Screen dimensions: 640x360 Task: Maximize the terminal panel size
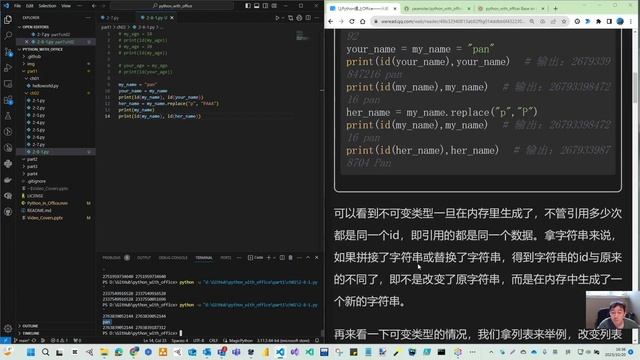[x=308, y=258]
